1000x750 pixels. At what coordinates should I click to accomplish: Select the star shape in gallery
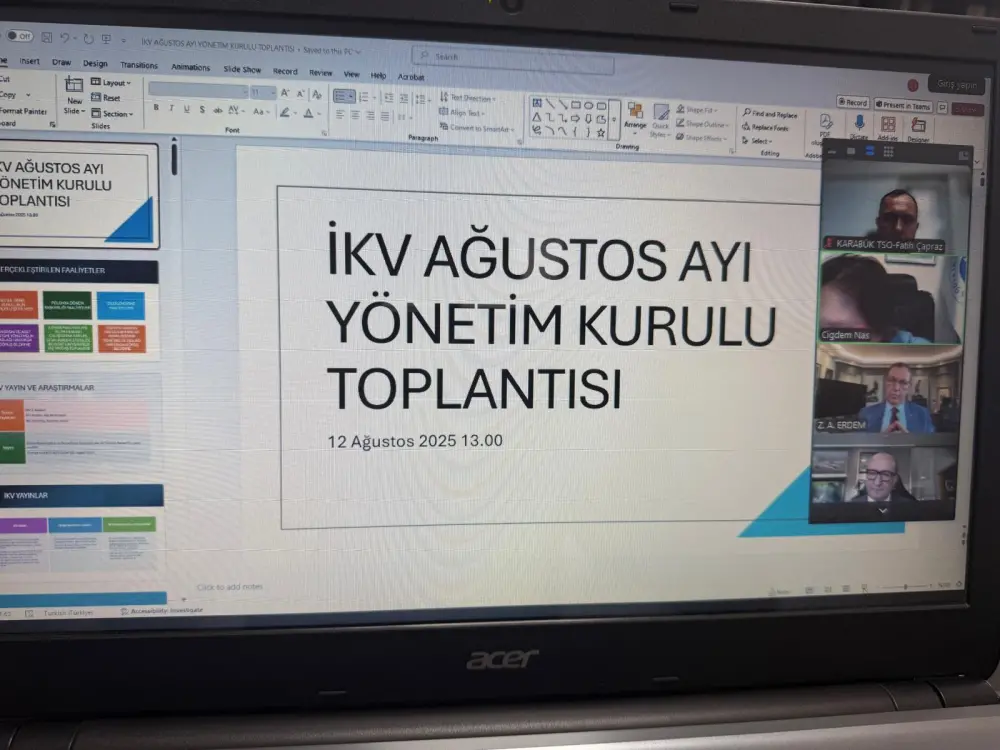click(x=601, y=133)
